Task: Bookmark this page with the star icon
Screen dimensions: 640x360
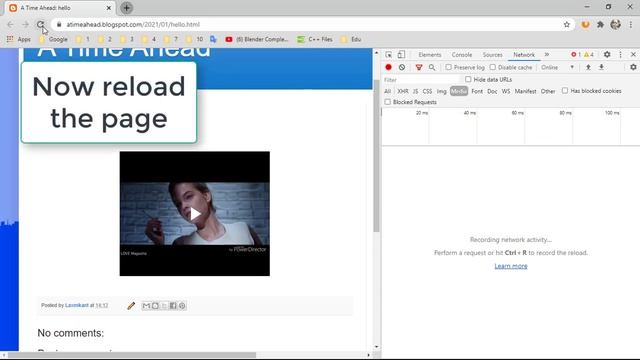Action: (567, 24)
